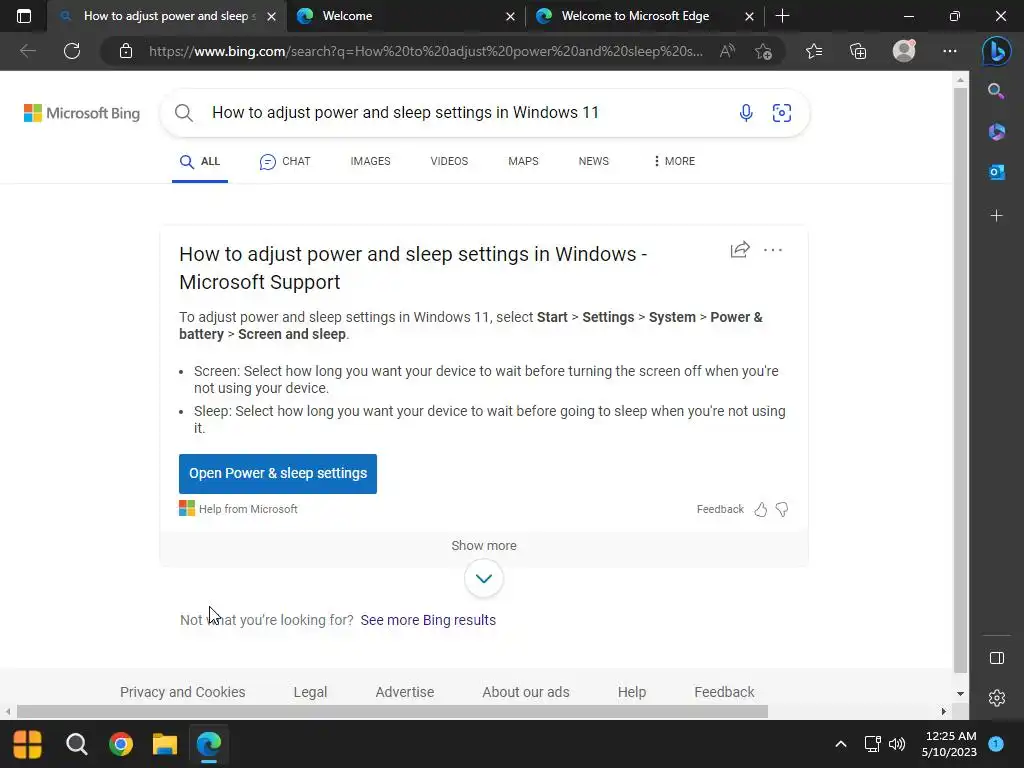Image resolution: width=1024 pixels, height=768 pixels.
Task: Add a site to the sidebar
Action: click(996, 216)
